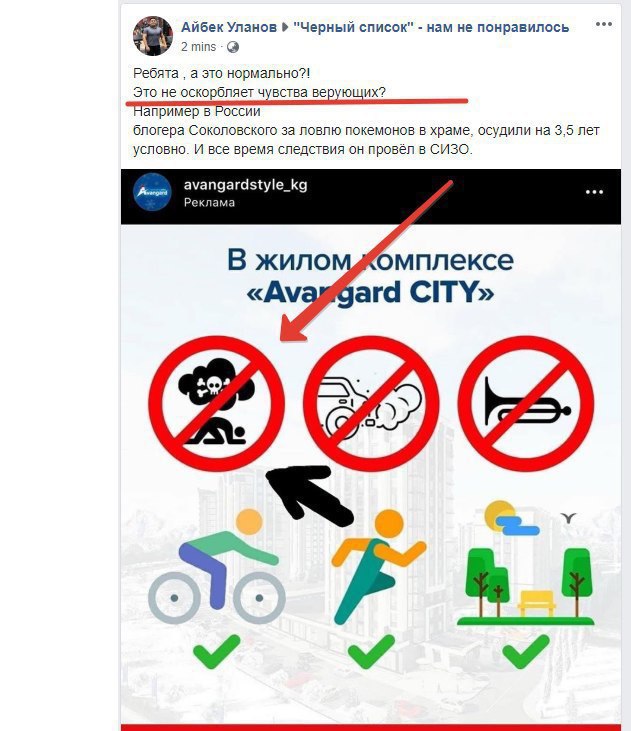Open the post options three-dot menu
Screen dimensions: 631x731
[603, 24]
